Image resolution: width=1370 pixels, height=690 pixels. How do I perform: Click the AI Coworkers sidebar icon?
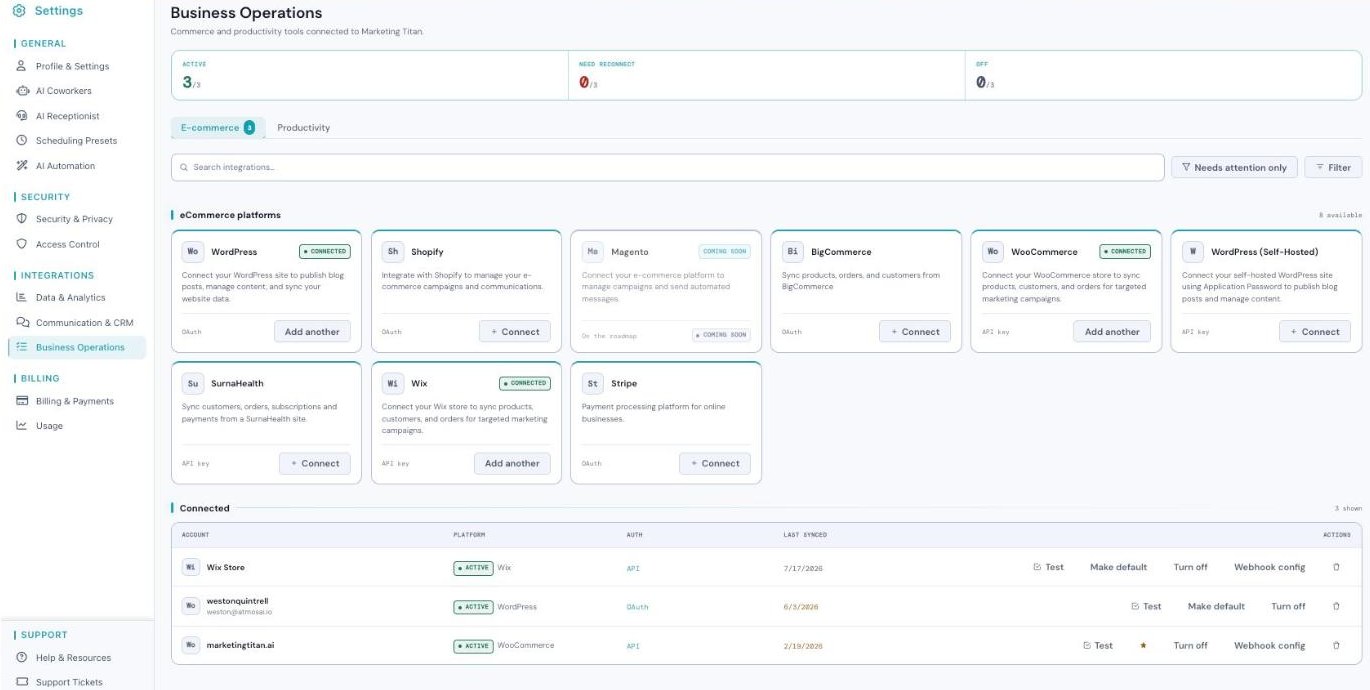coord(22,91)
